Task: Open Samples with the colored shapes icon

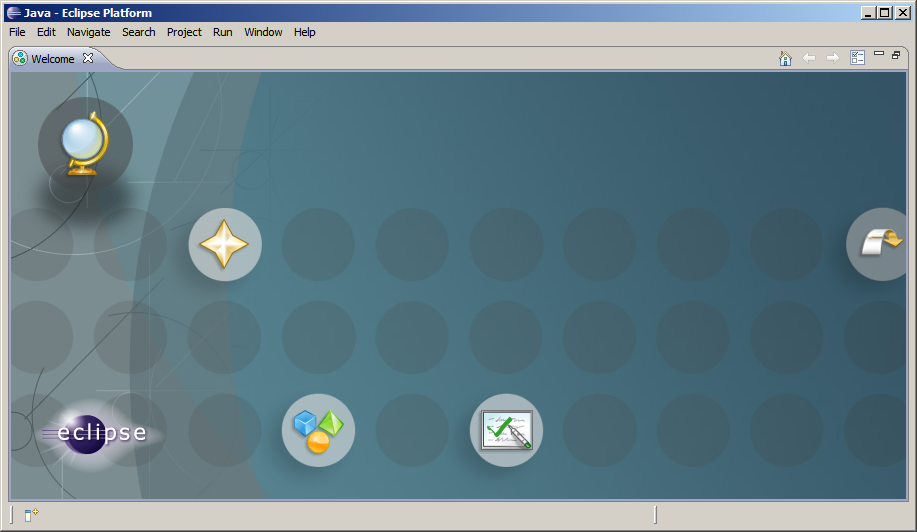Action: (x=318, y=430)
